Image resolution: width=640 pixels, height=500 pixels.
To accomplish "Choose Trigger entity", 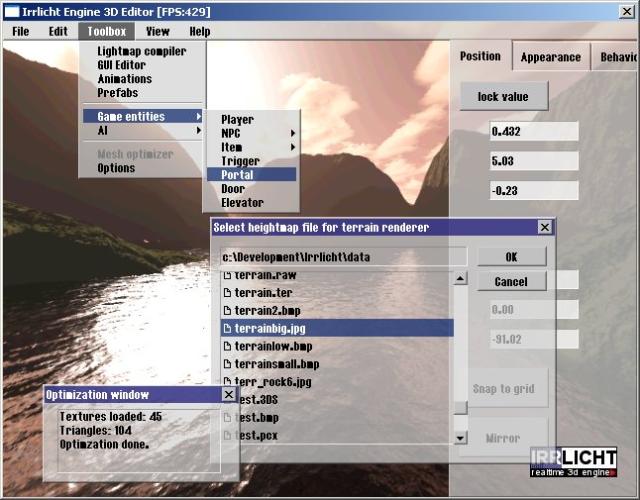I will coord(252,161).
